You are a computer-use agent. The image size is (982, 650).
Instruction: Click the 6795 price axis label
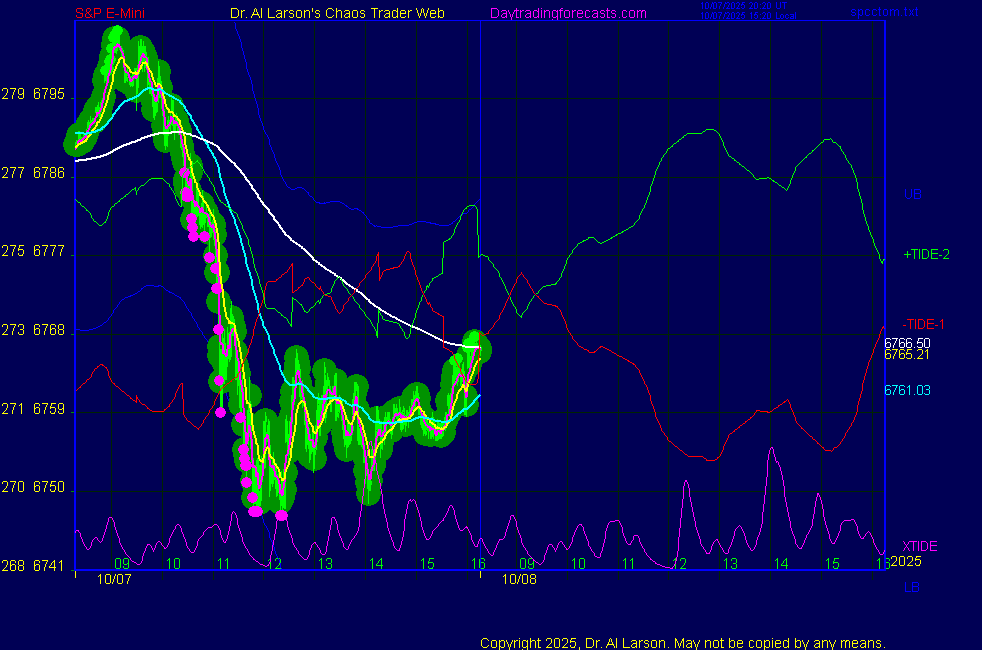49,95
